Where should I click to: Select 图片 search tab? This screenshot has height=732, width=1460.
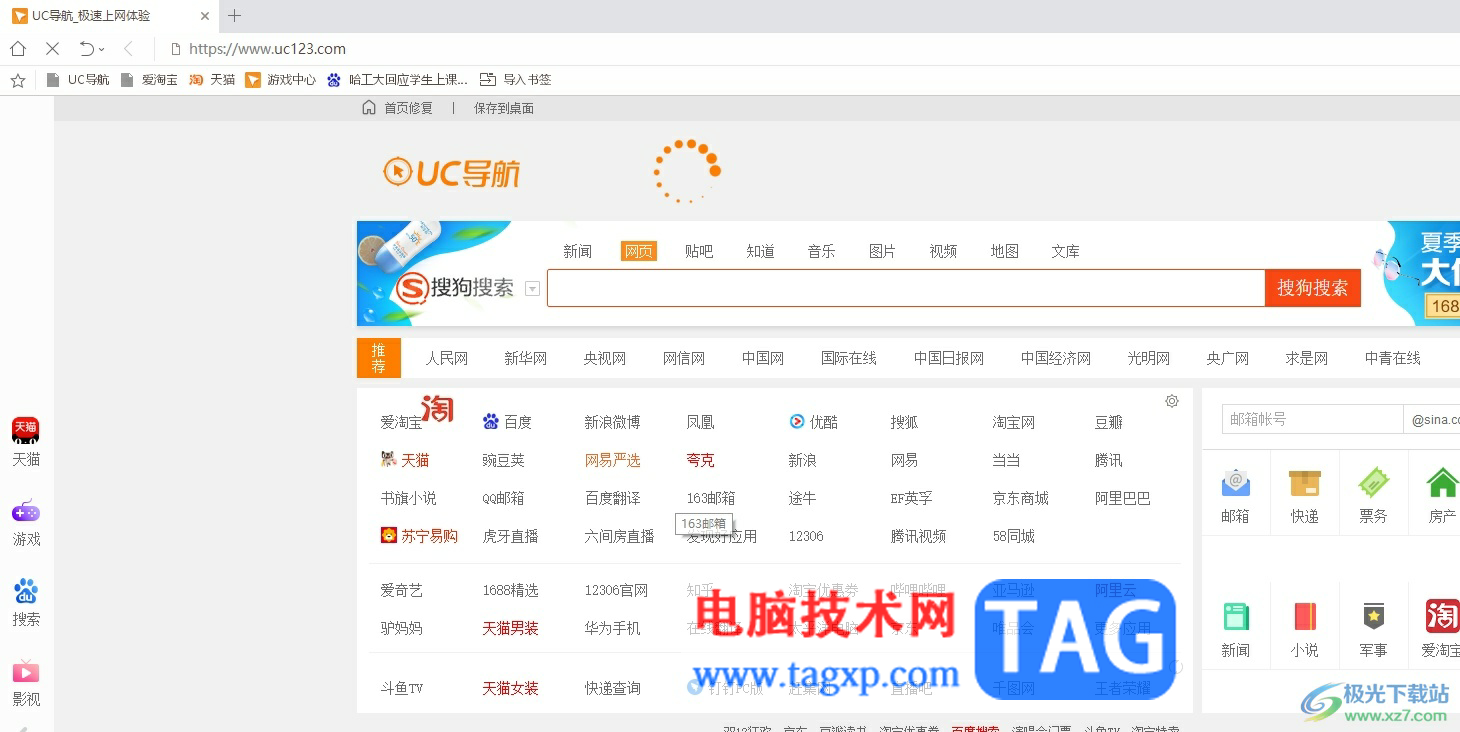882,251
